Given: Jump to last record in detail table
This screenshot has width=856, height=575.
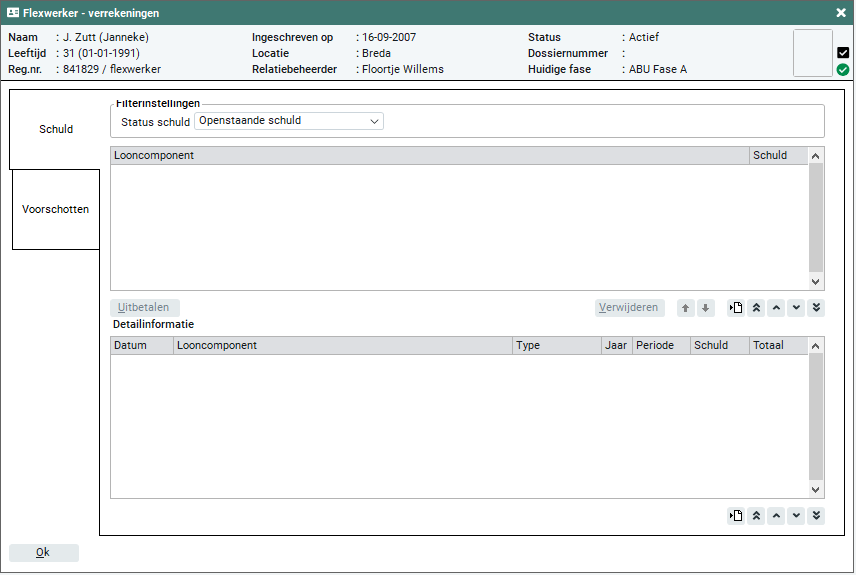Looking at the screenshot, I should (x=816, y=516).
